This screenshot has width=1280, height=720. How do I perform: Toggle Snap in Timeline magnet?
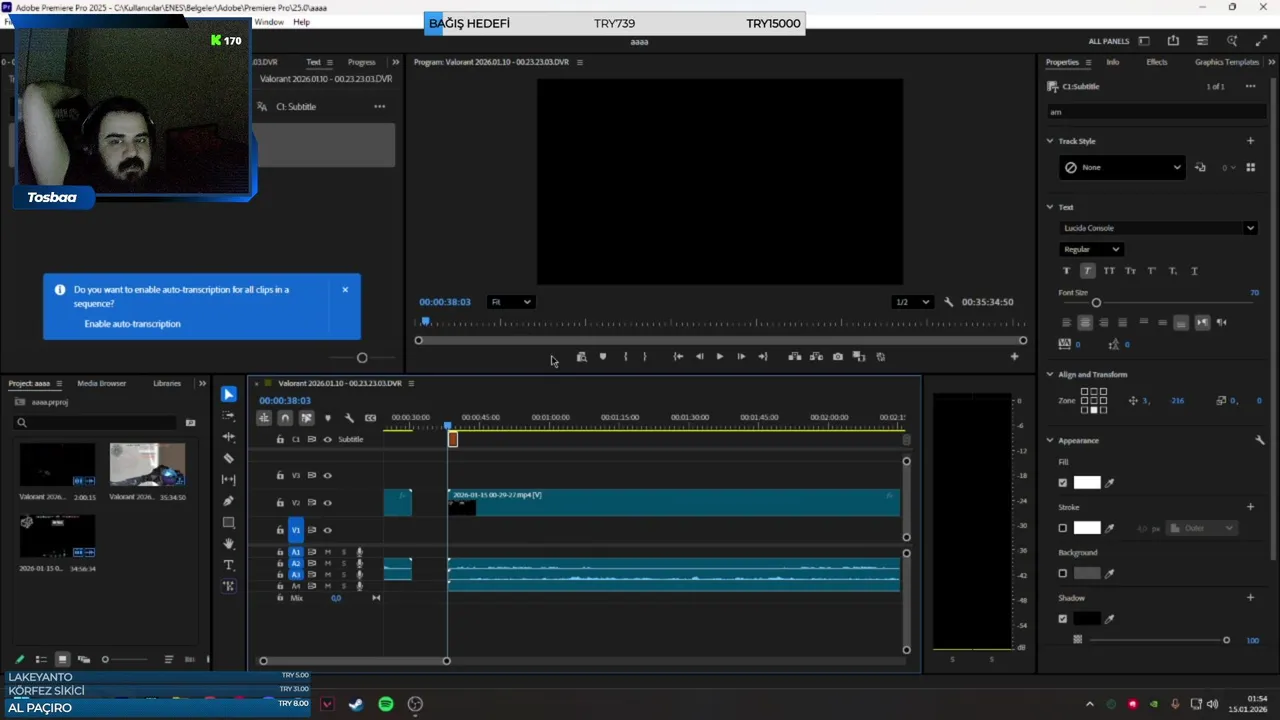[285, 418]
